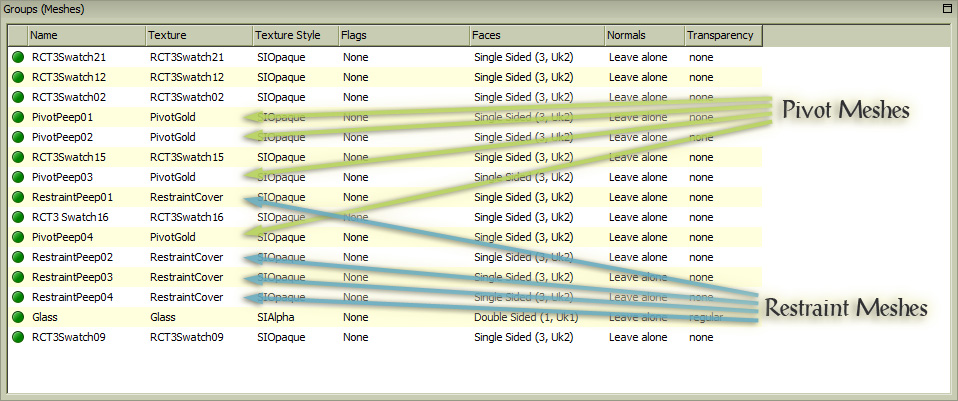Select the PivotPeep02 mesh row
Screen dimensions: 958x401
[x=62, y=137]
